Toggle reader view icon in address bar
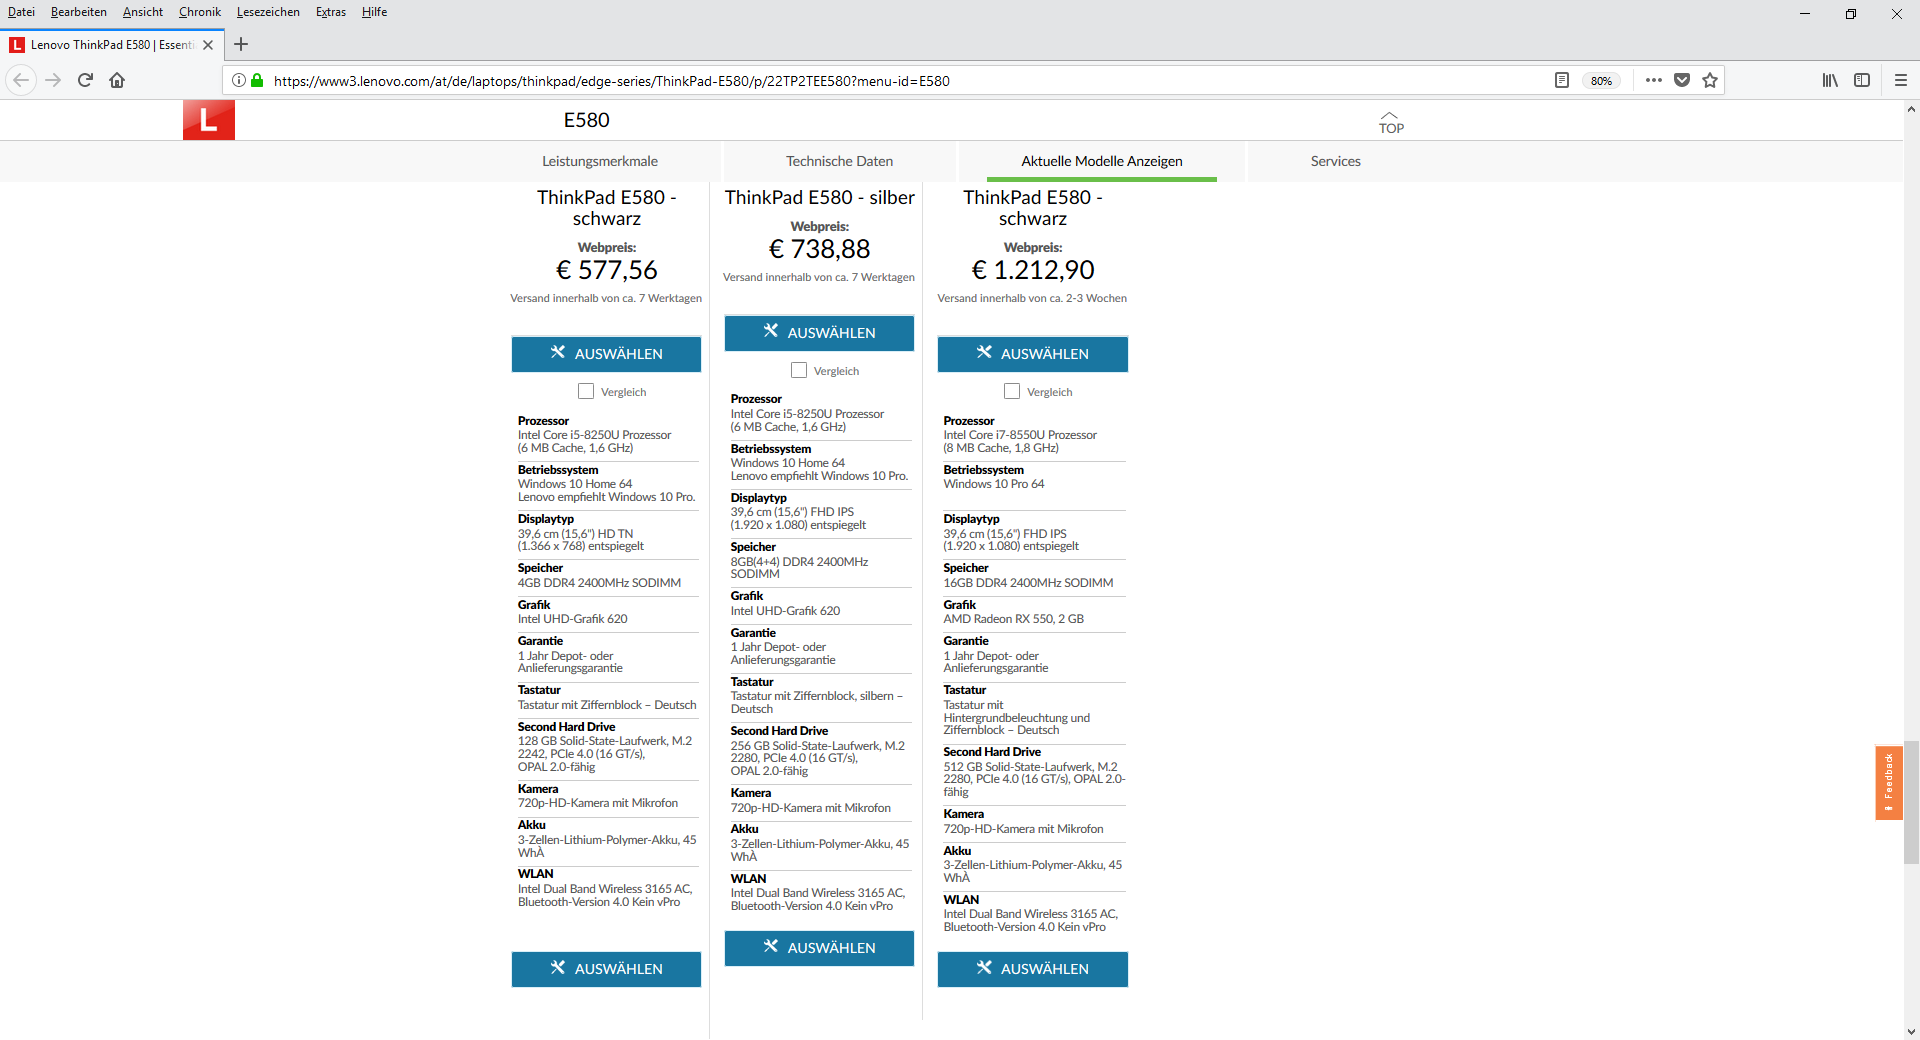The height and width of the screenshot is (1040, 1920). pos(1562,80)
